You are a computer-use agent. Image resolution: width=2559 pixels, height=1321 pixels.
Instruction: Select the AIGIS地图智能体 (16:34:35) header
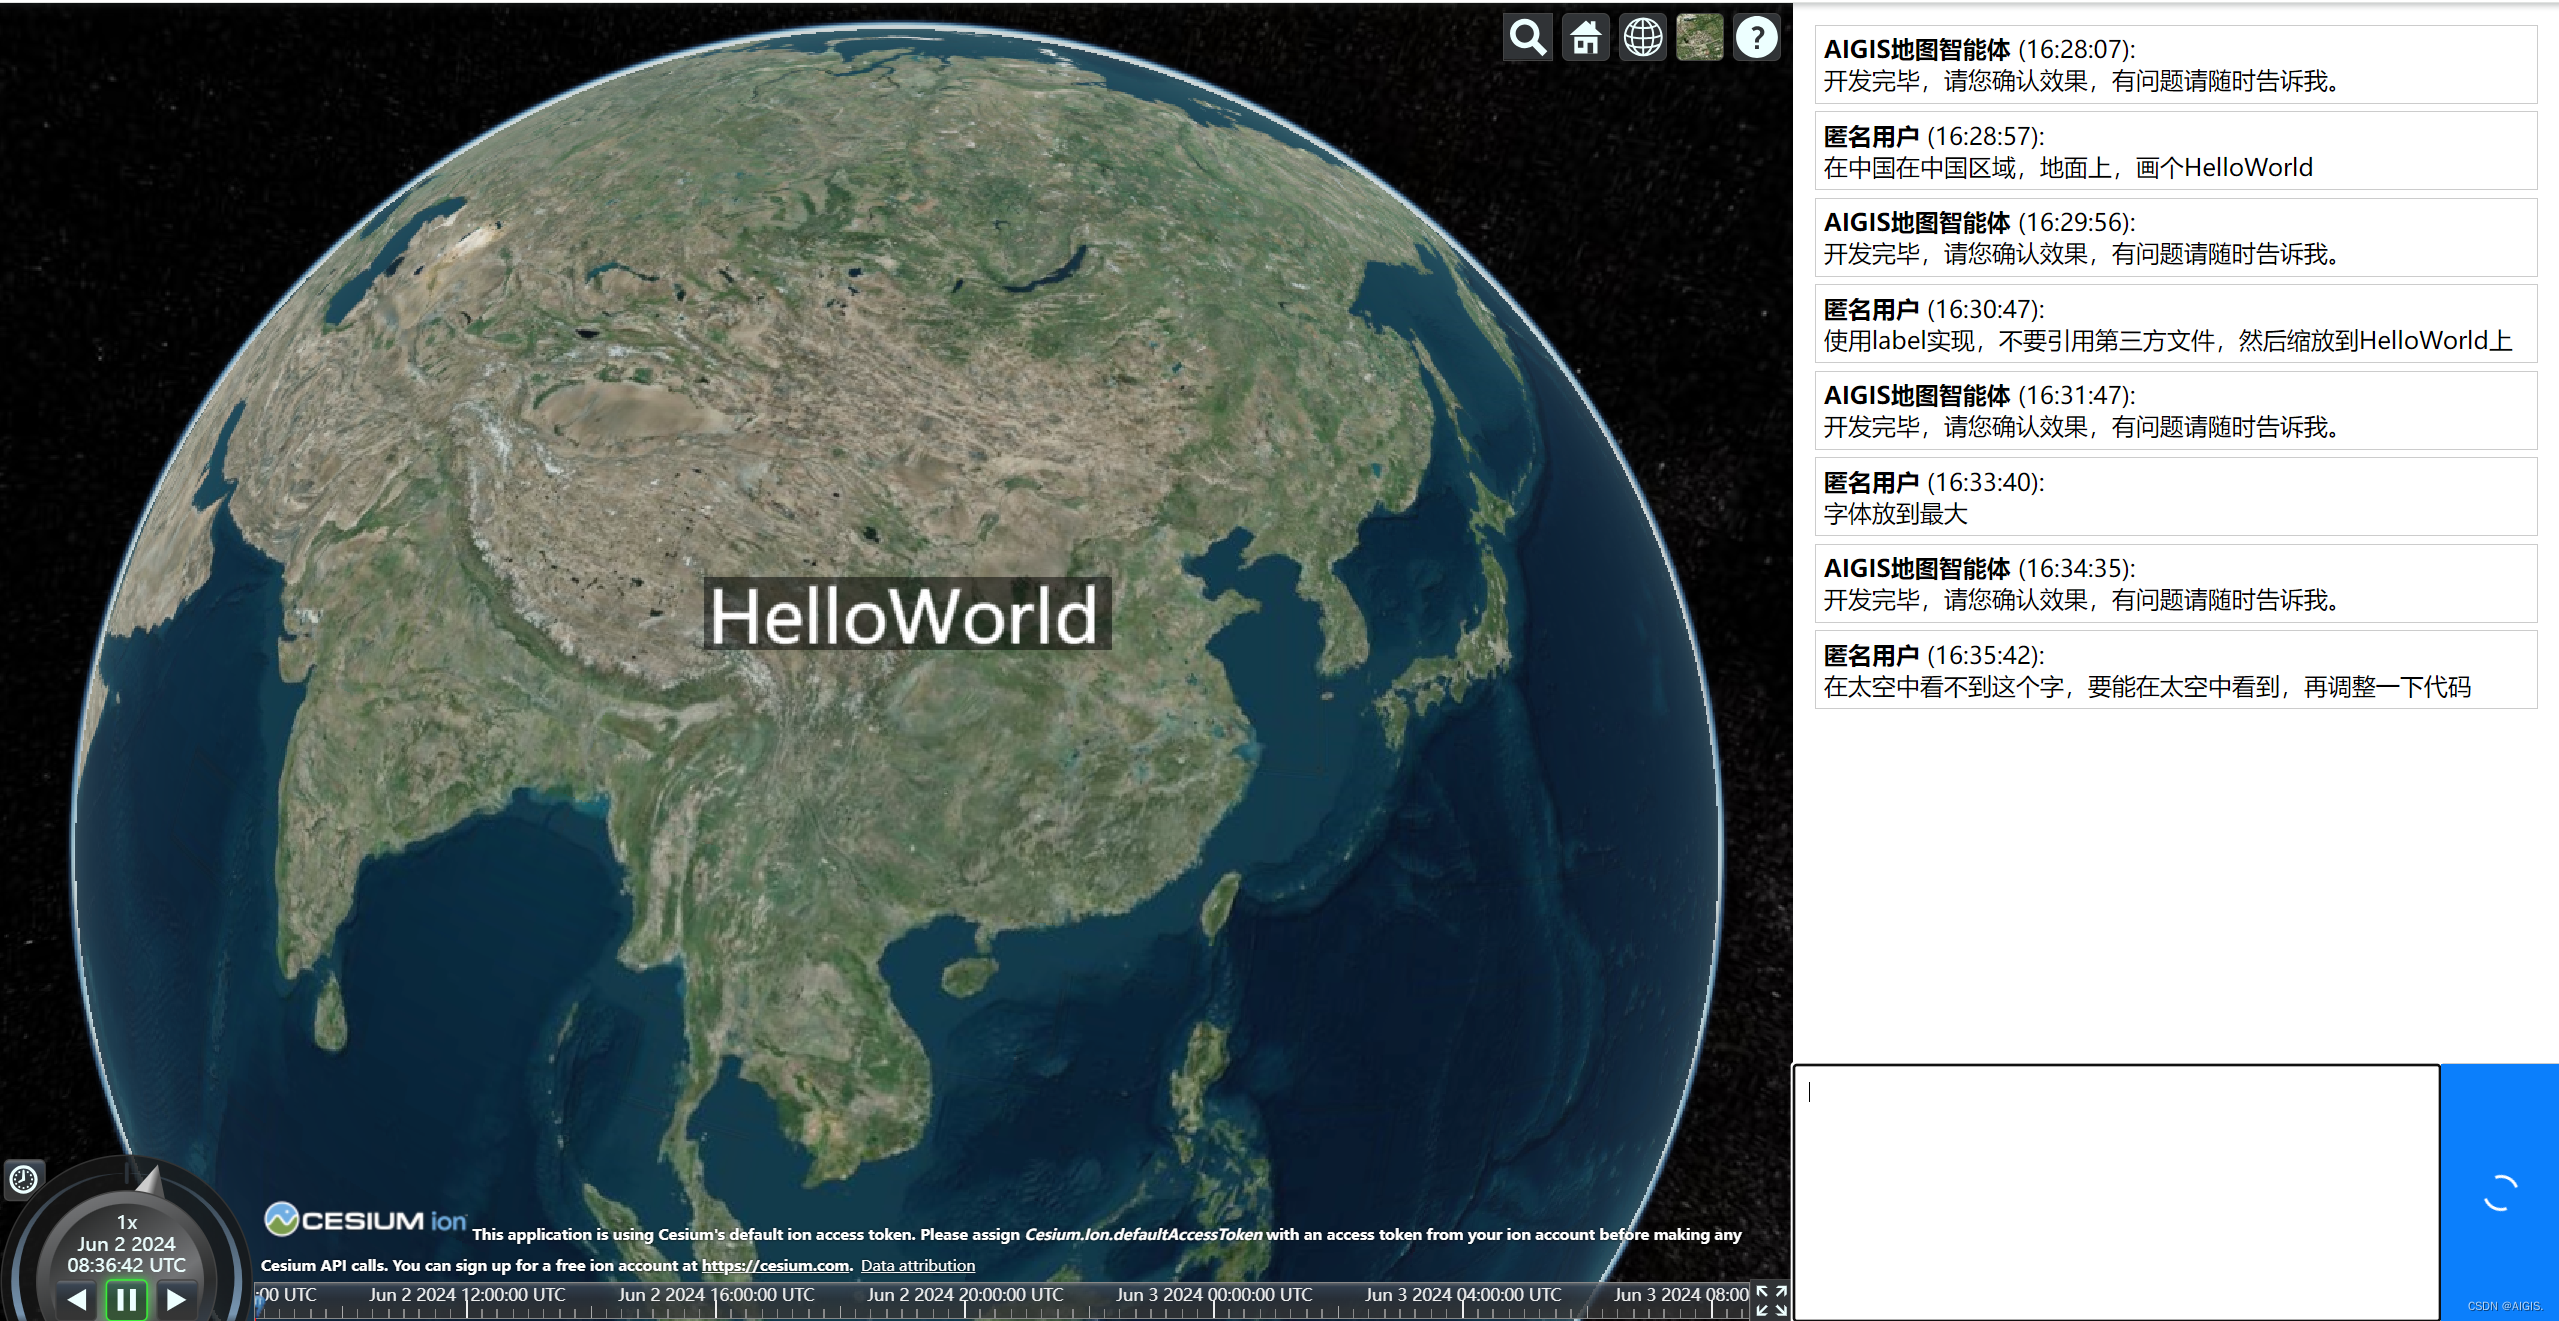coord(1979,568)
